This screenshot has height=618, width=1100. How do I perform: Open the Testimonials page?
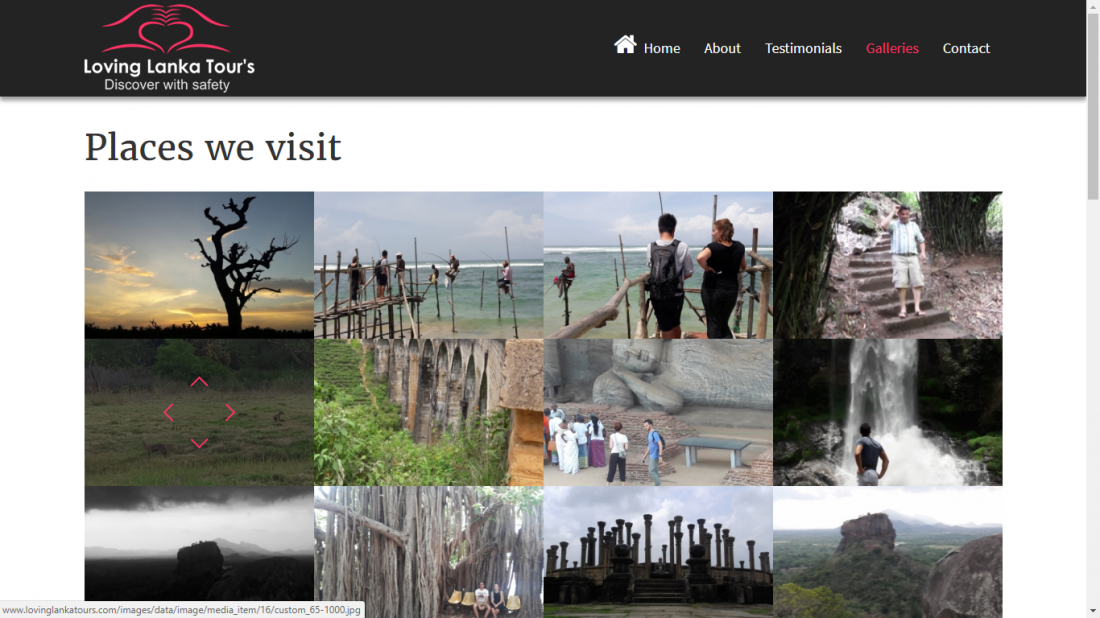(803, 48)
